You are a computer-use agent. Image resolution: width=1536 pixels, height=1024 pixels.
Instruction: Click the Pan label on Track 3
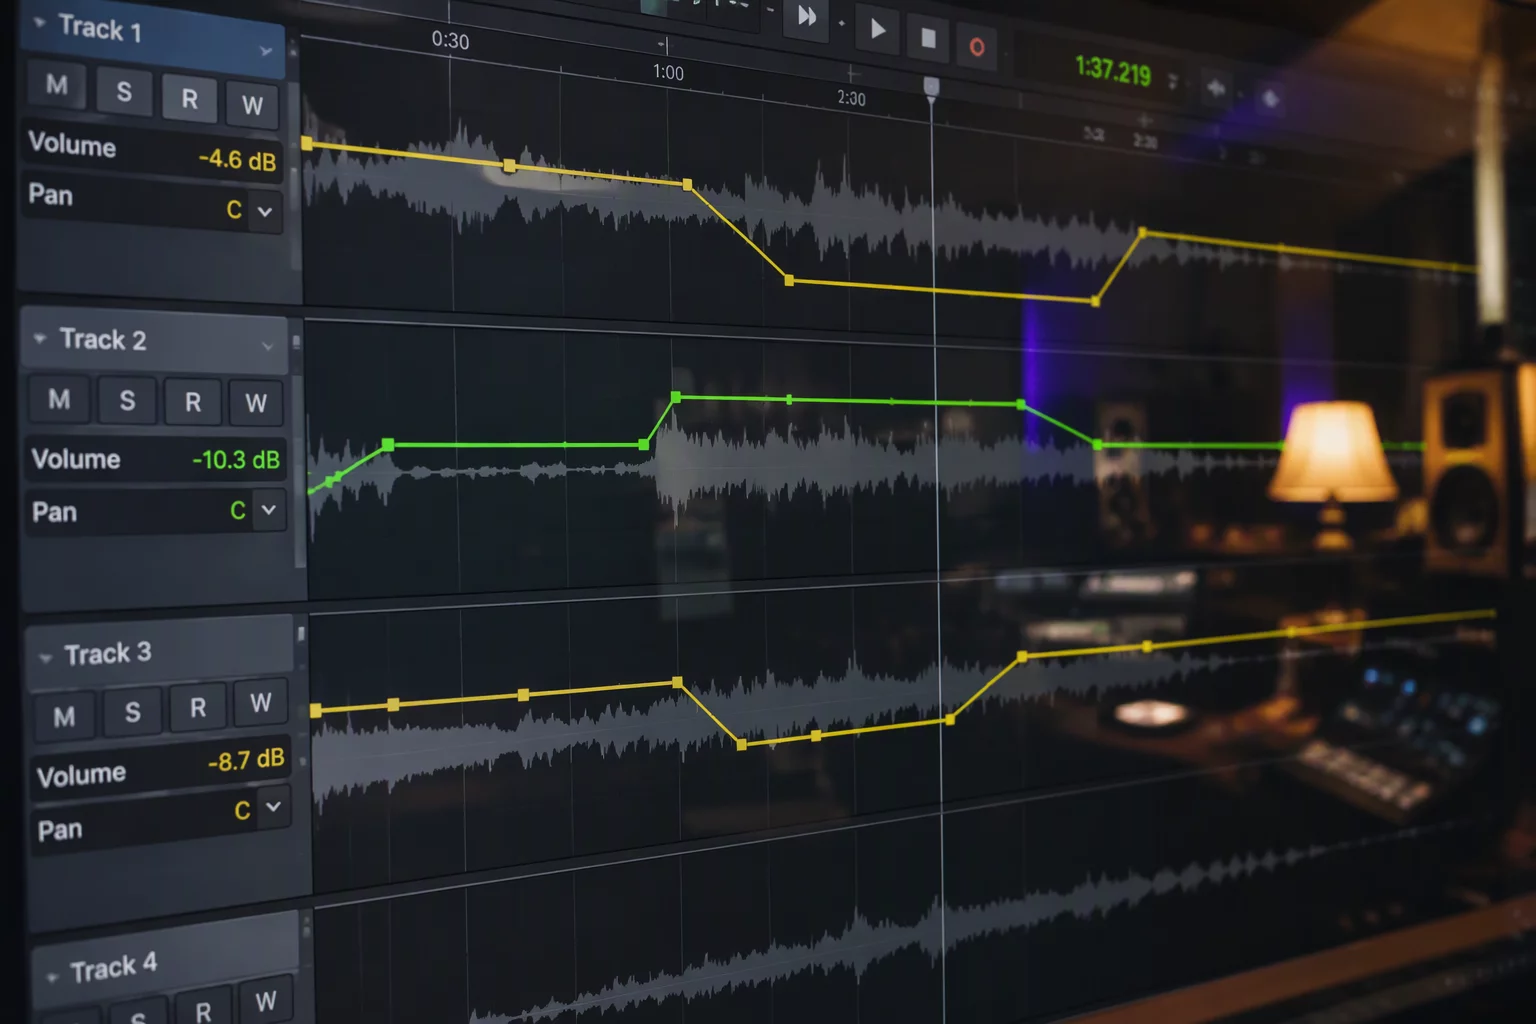pos(60,830)
